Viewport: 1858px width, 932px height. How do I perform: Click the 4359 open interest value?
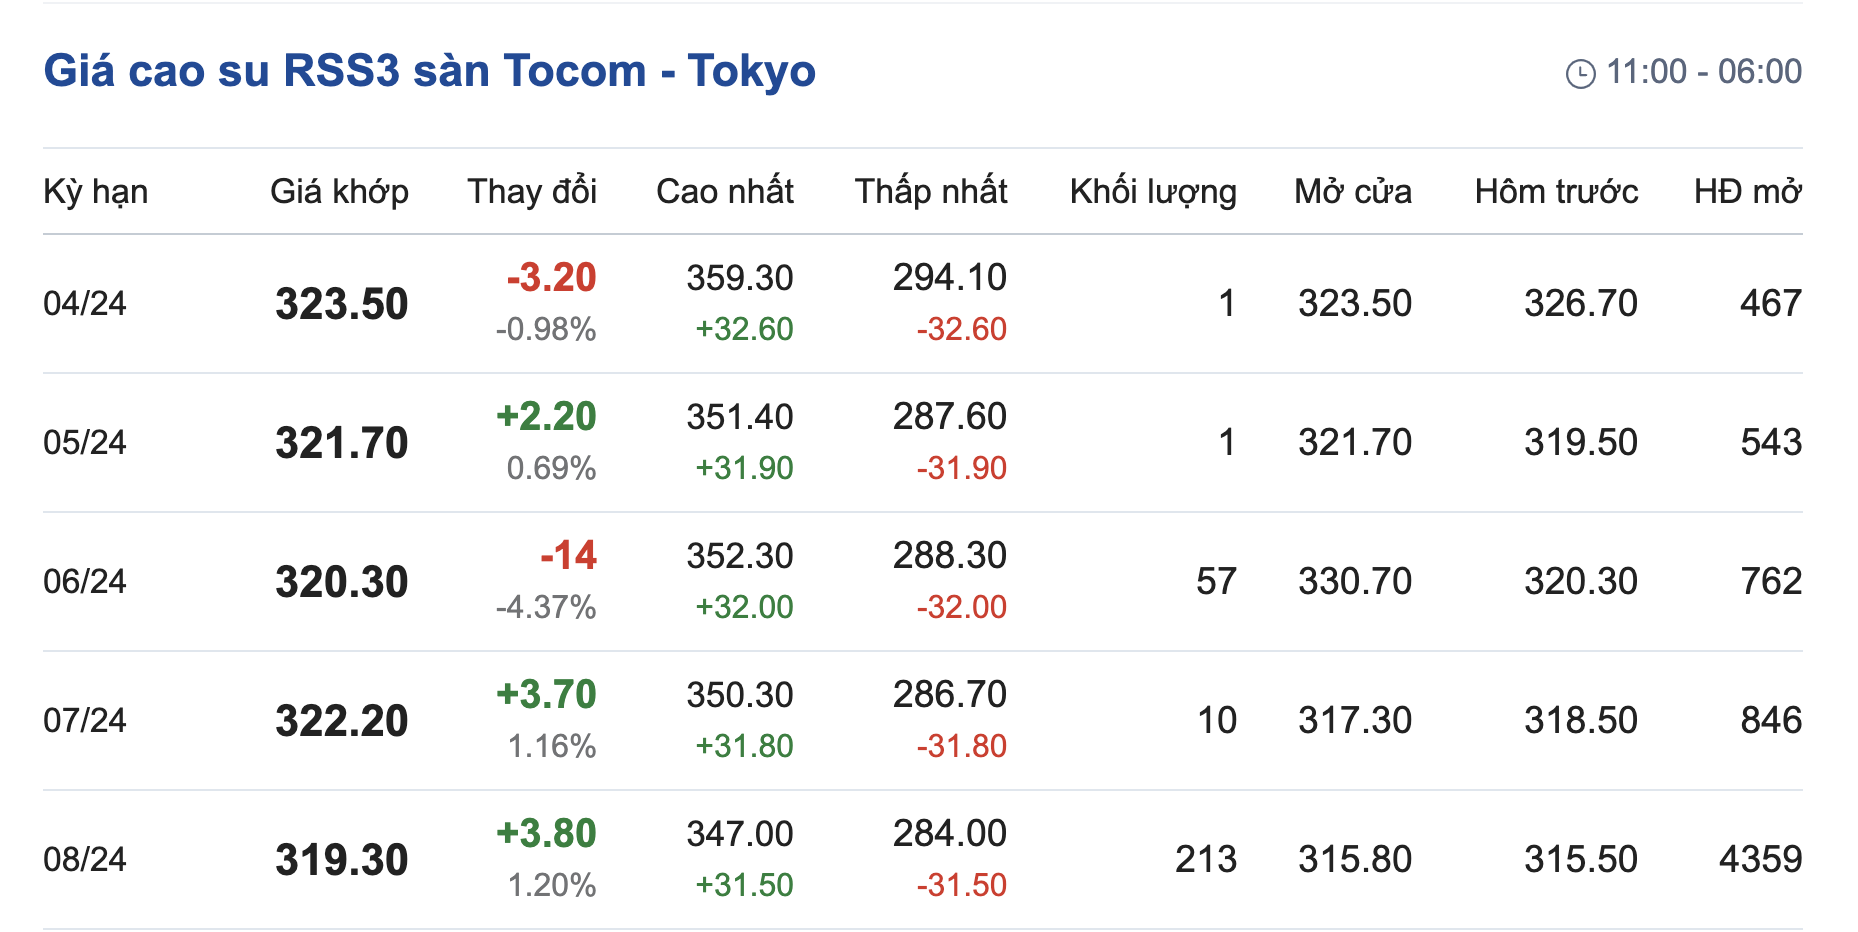(1760, 859)
